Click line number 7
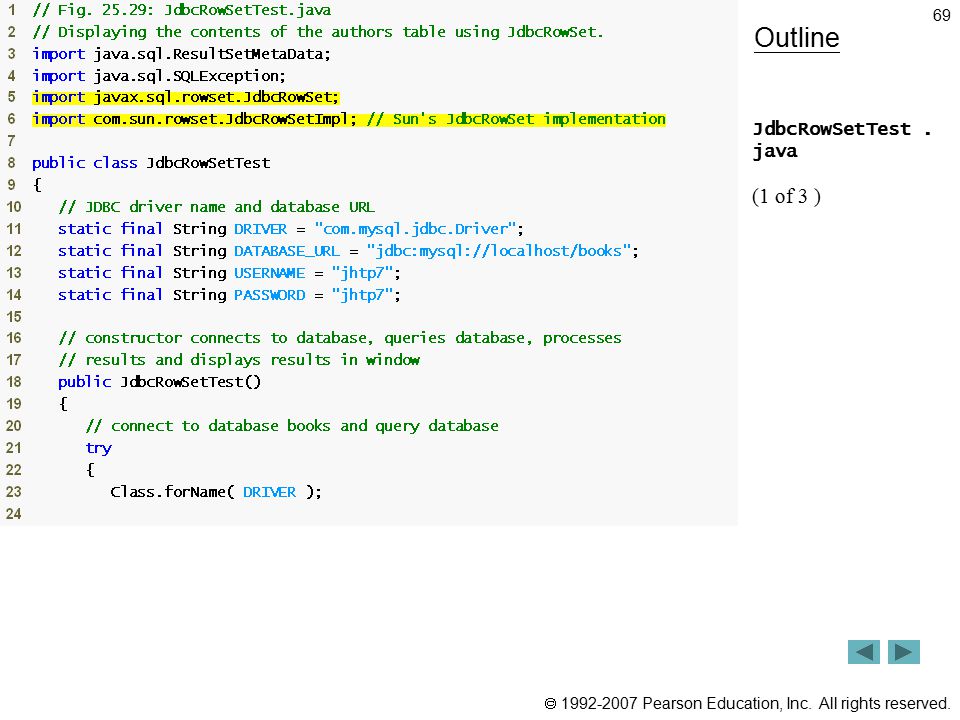Viewport: 960px width, 720px height. point(11,141)
